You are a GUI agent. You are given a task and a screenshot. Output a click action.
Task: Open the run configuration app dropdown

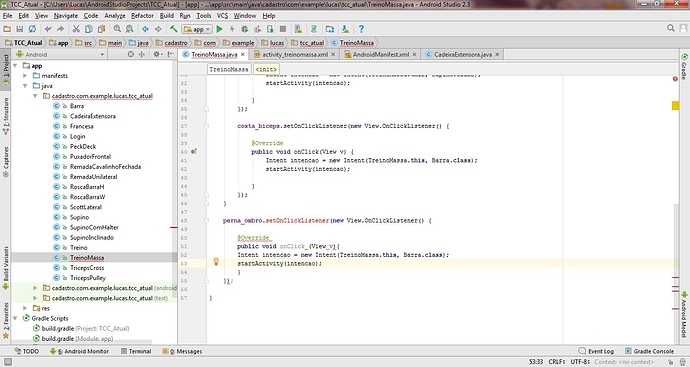tap(197, 29)
